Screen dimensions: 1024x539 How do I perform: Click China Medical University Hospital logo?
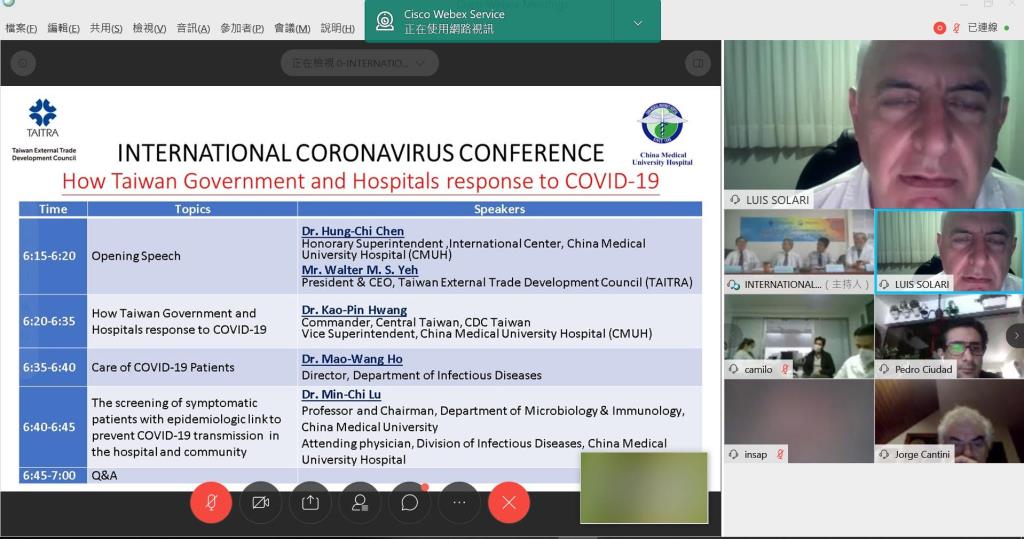pos(662,134)
